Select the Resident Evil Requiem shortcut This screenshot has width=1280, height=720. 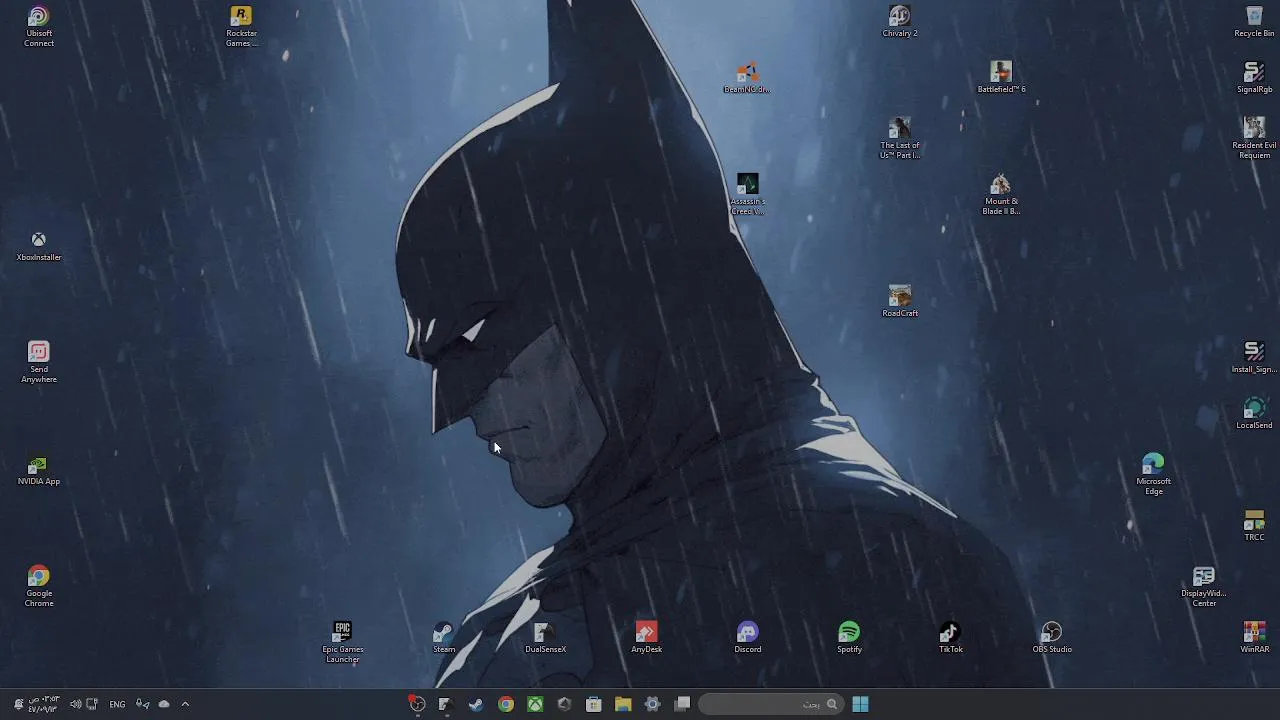pyautogui.click(x=1254, y=138)
